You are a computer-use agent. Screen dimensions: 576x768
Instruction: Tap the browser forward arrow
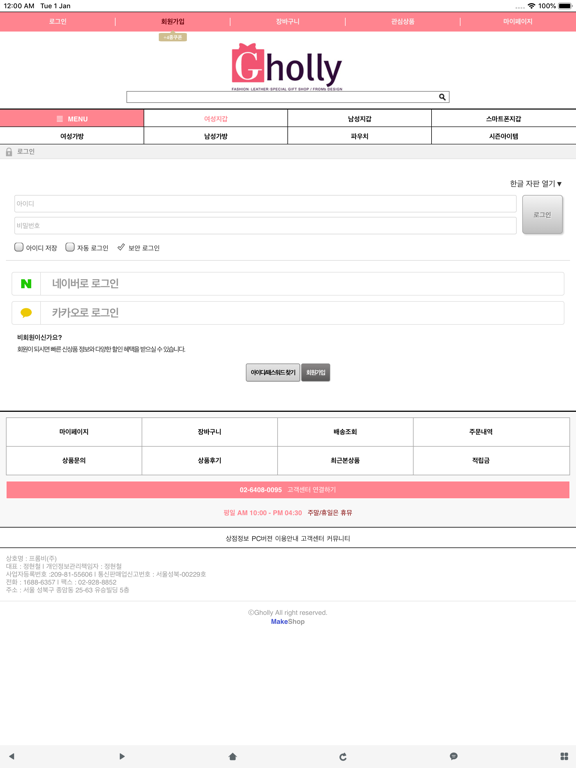[x=122, y=756]
